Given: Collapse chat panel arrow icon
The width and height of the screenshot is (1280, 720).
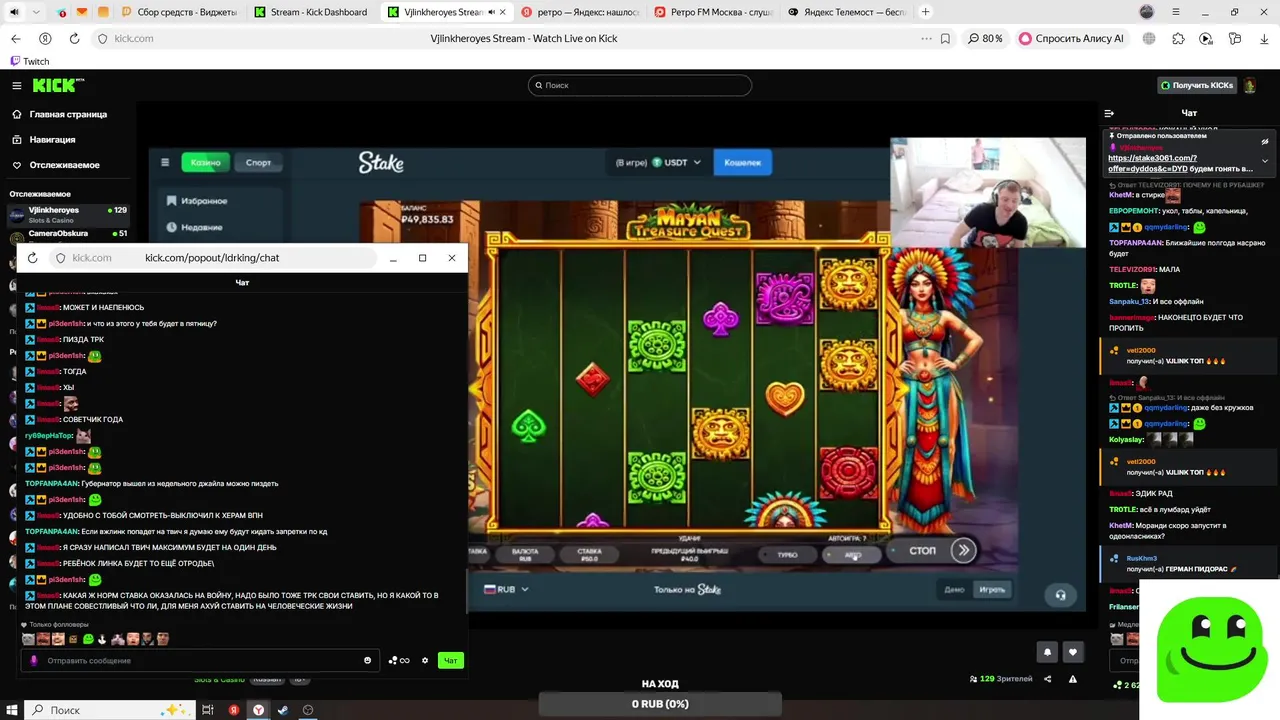Looking at the screenshot, I should pos(1109,113).
